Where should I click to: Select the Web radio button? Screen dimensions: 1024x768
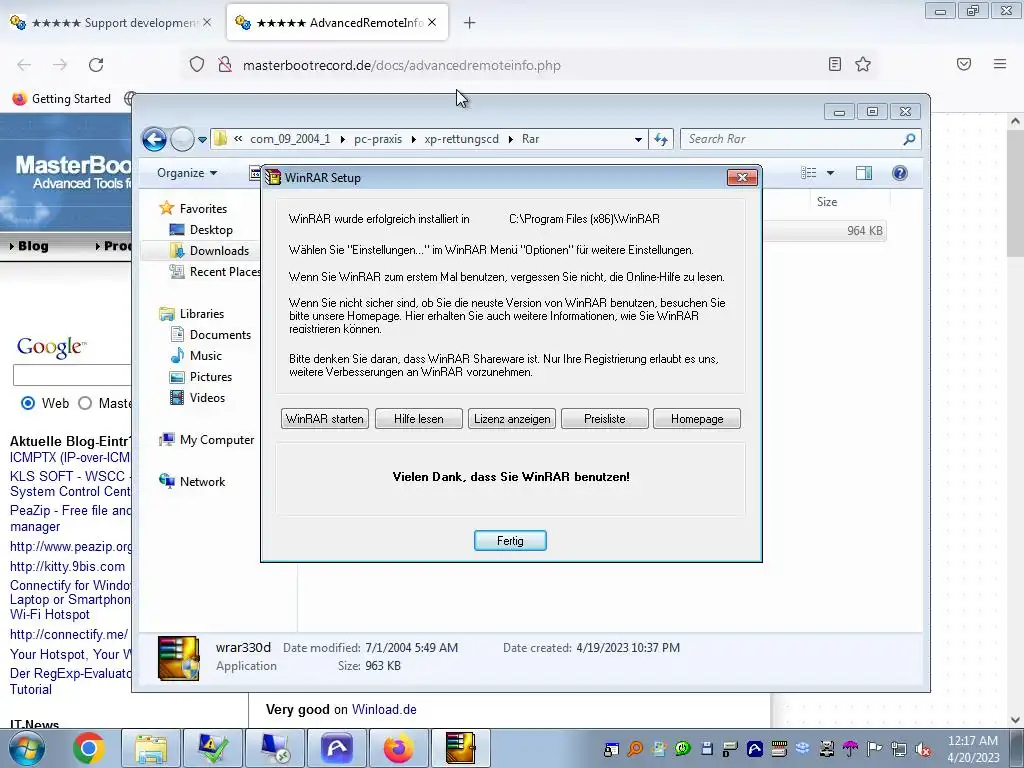27,403
